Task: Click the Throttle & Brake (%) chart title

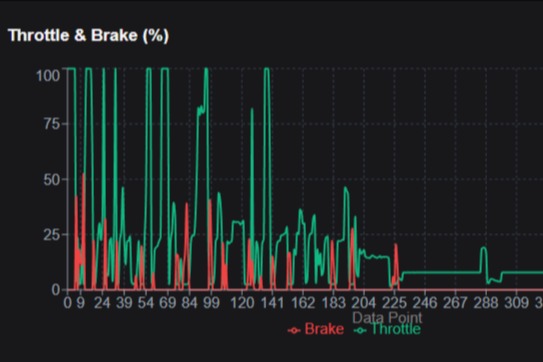Action: pos(88,36)
